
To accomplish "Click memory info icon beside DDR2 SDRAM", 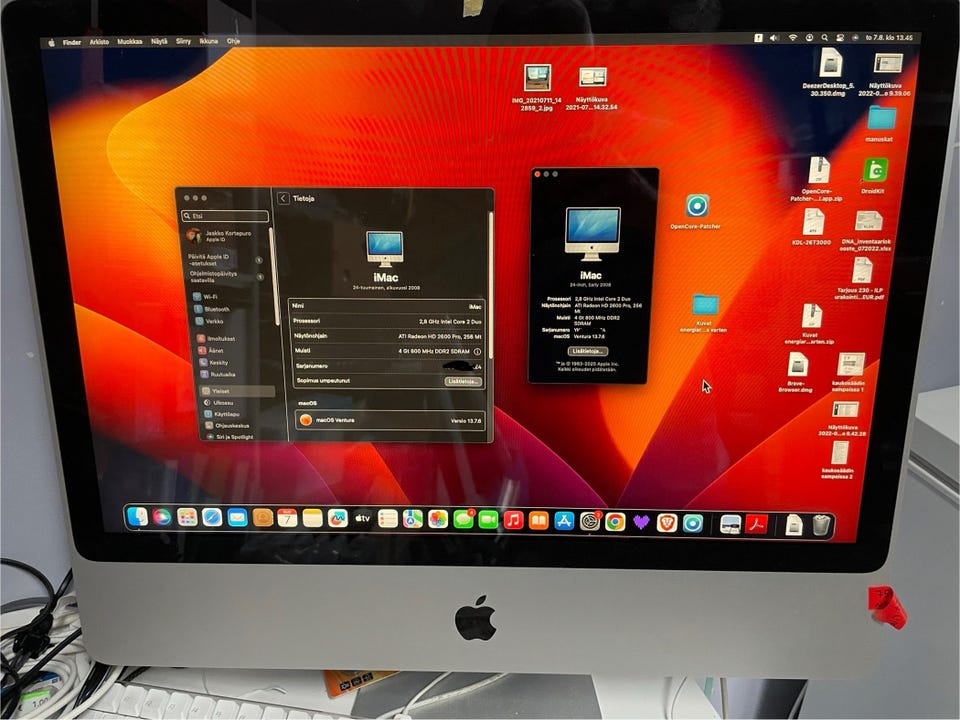I will pyautogui.click(x=477, y=352).
